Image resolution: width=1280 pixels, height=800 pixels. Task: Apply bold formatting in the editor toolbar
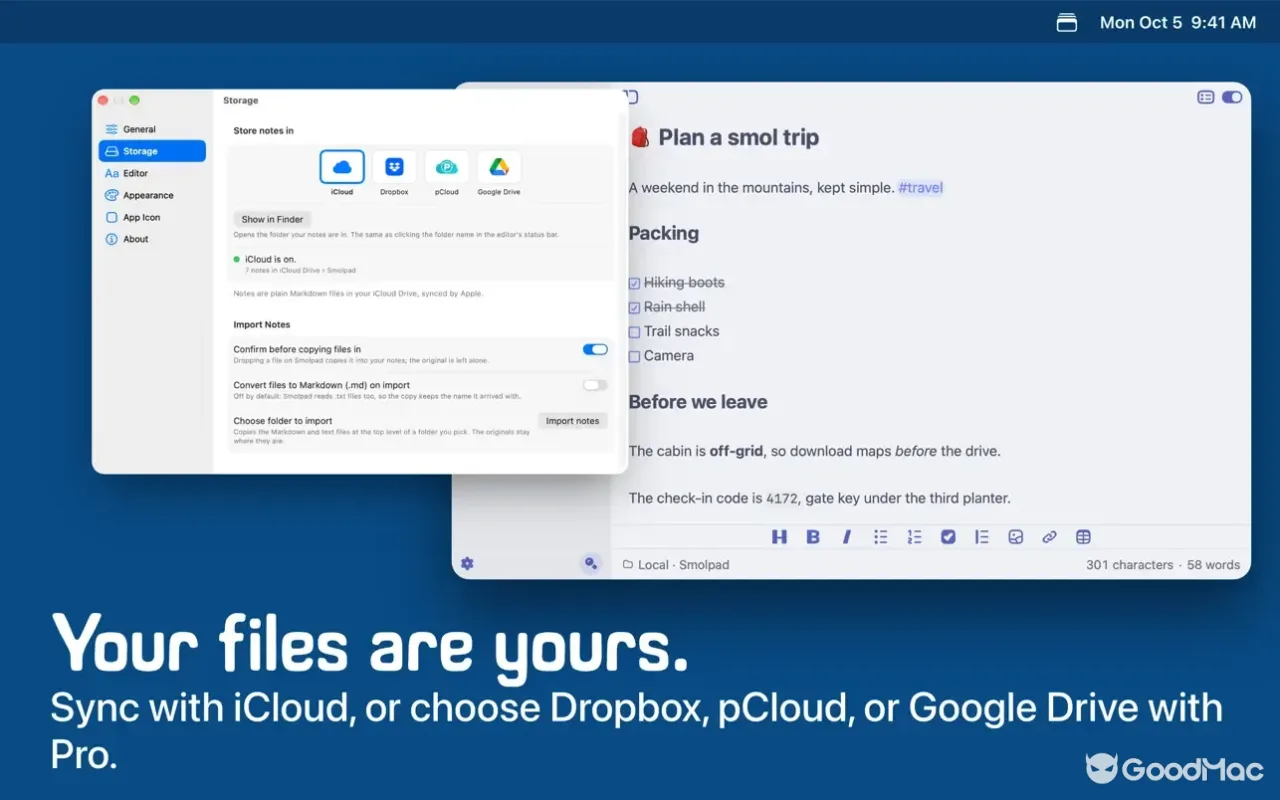click(813, 537)
